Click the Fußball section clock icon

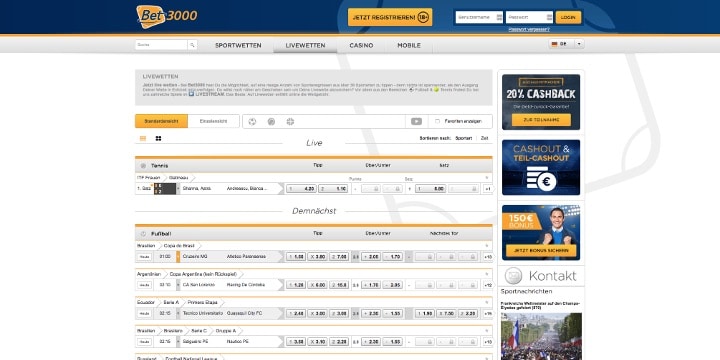click(143, 234)
